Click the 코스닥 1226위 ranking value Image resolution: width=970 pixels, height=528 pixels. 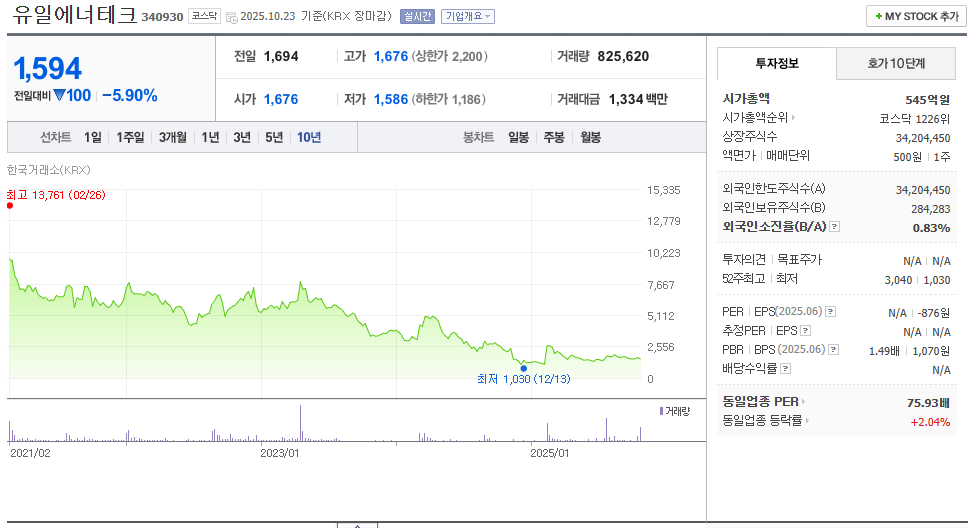coord(914,119)
